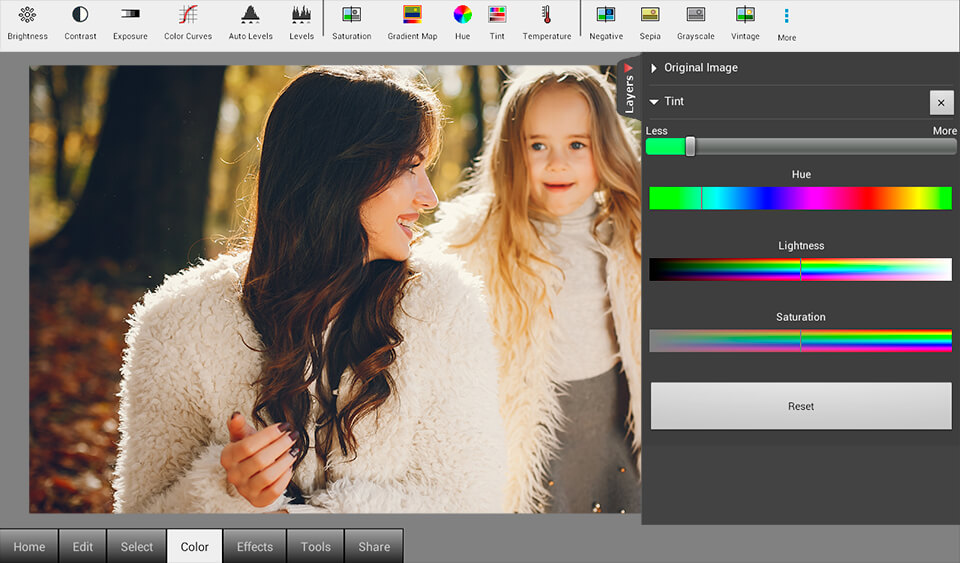Viewport: 960px width, 563px height.
Task: Set value on the Saturation bar
Action: (800, 341)
